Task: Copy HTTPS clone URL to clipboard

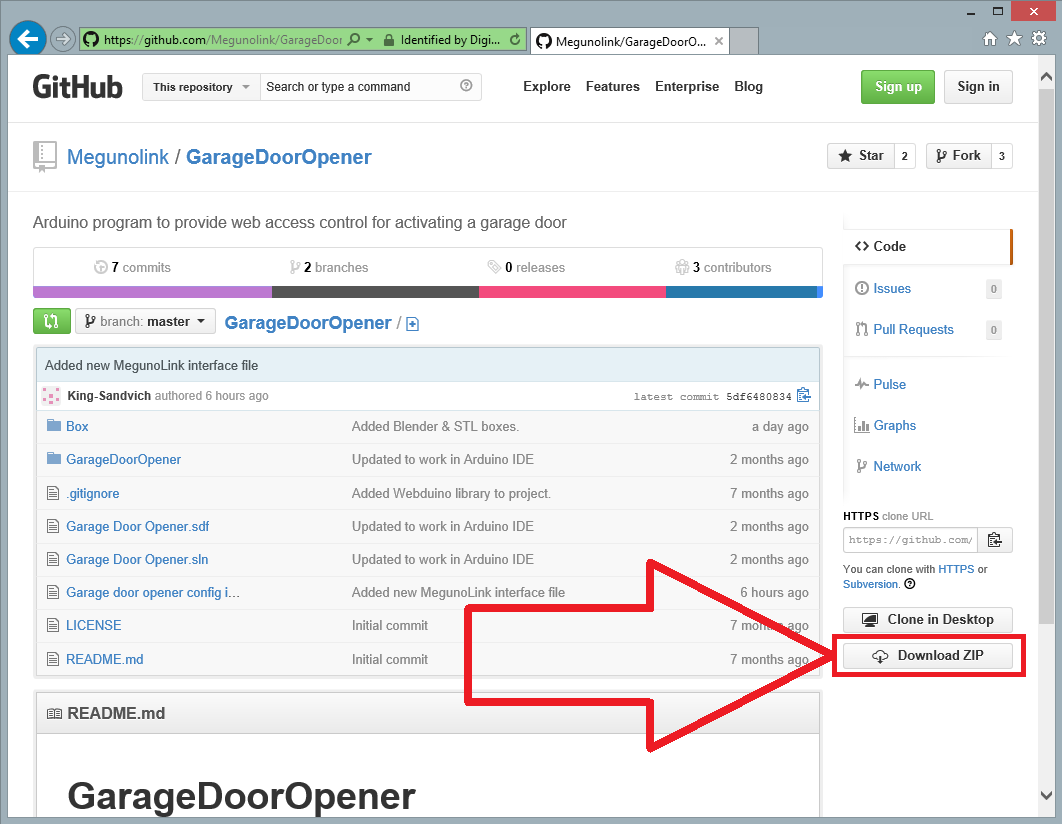Action: coord(994,540)
